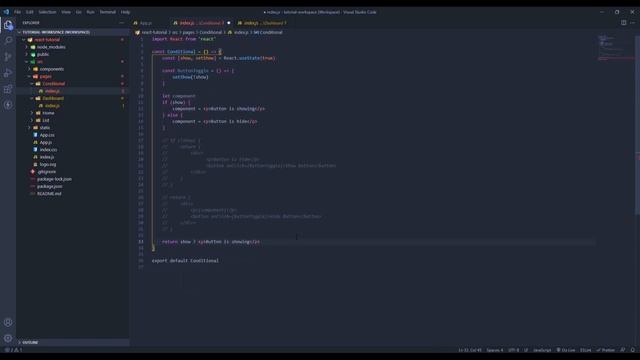Open the Explorer view in activity bar
The height and width of the screenshot is (360, 640).
(8, 25)
